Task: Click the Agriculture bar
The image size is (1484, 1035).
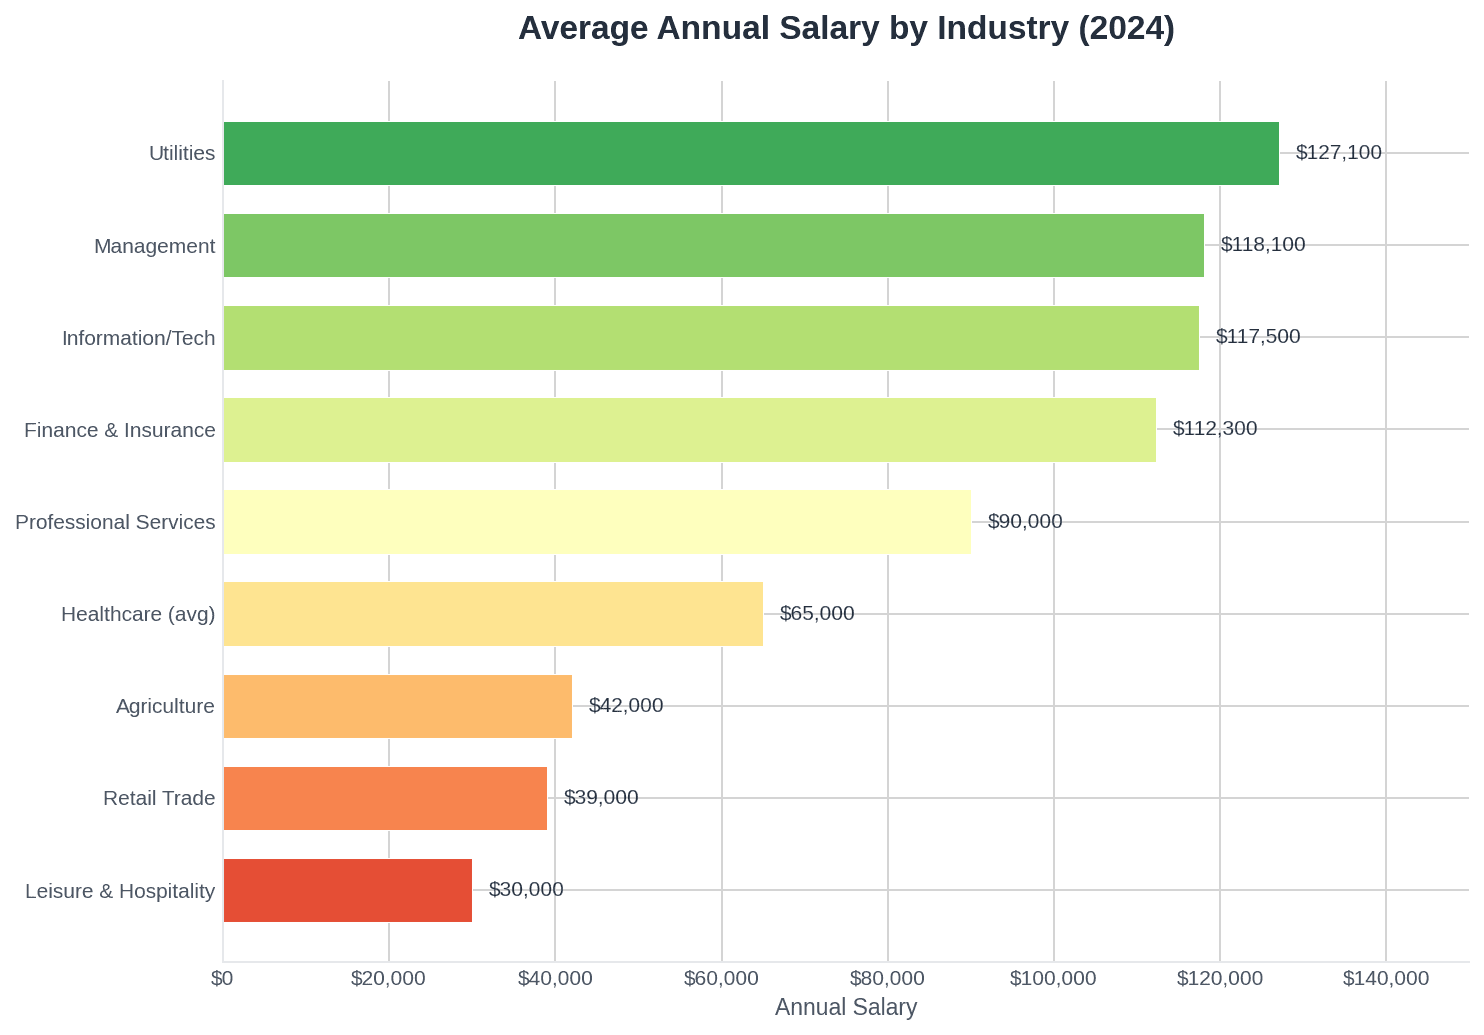Action: click(x=398, y=706)
